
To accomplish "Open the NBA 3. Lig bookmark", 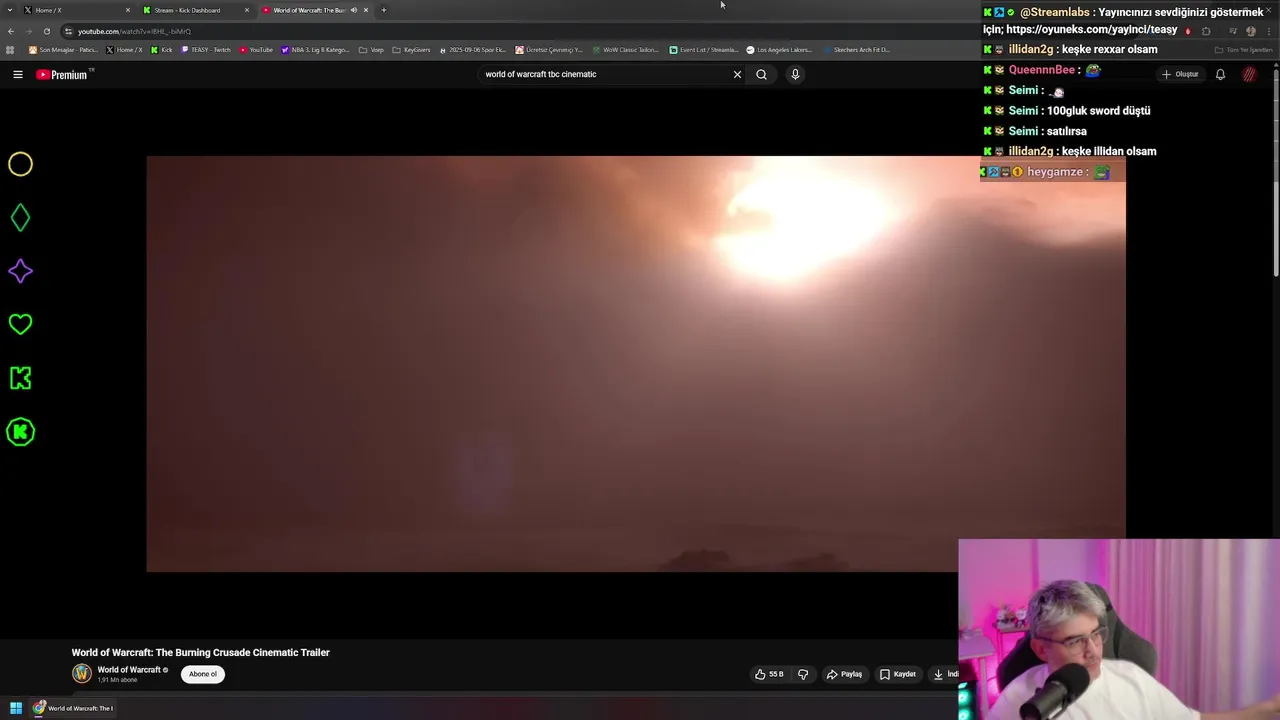I will (316, 49).
